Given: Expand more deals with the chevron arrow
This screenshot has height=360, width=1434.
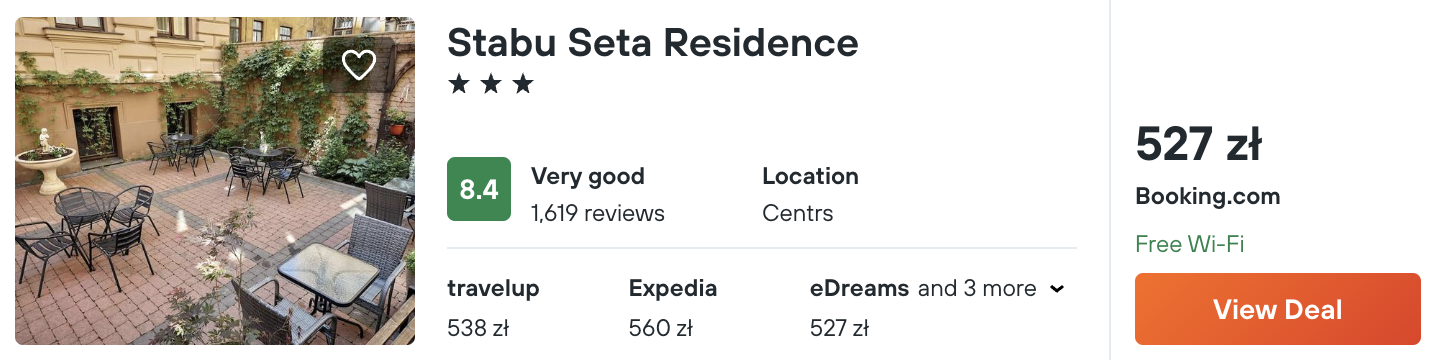Looking at the screenshot, I should point(1056,289).
